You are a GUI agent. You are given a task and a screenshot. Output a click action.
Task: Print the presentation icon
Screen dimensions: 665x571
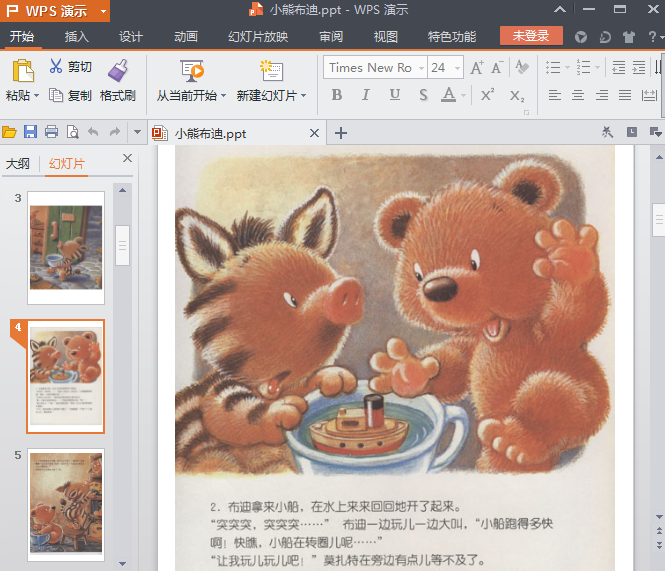tap(51, 132)
